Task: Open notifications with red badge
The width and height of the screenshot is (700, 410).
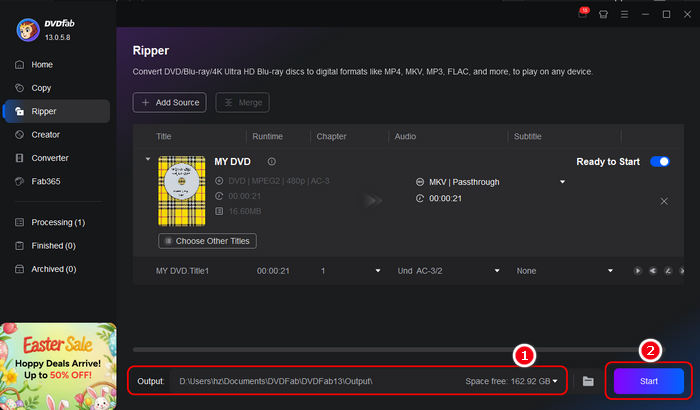Action: (583, 13)
